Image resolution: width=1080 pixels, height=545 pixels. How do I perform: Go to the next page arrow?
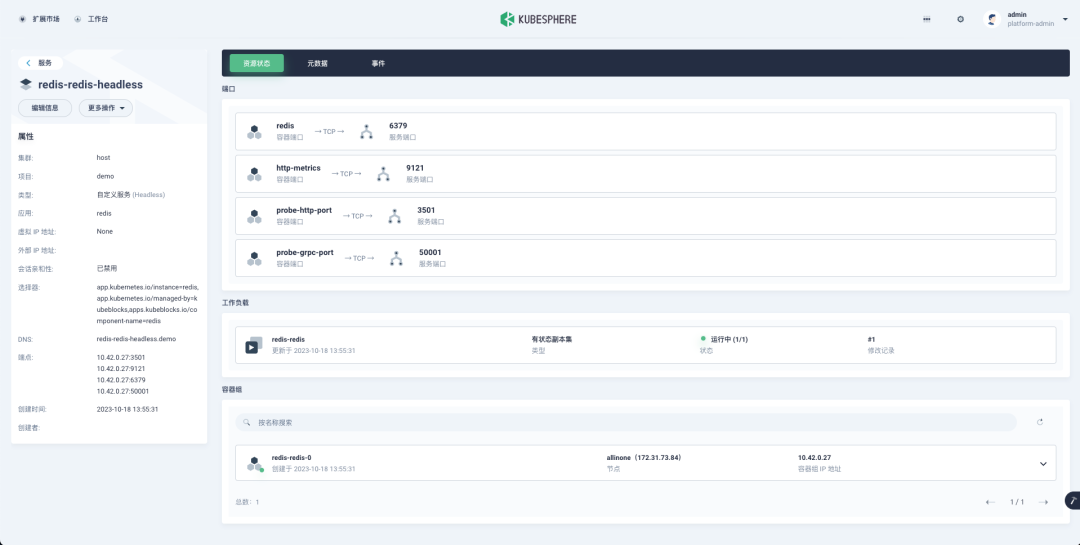(x=1043, y=502)
